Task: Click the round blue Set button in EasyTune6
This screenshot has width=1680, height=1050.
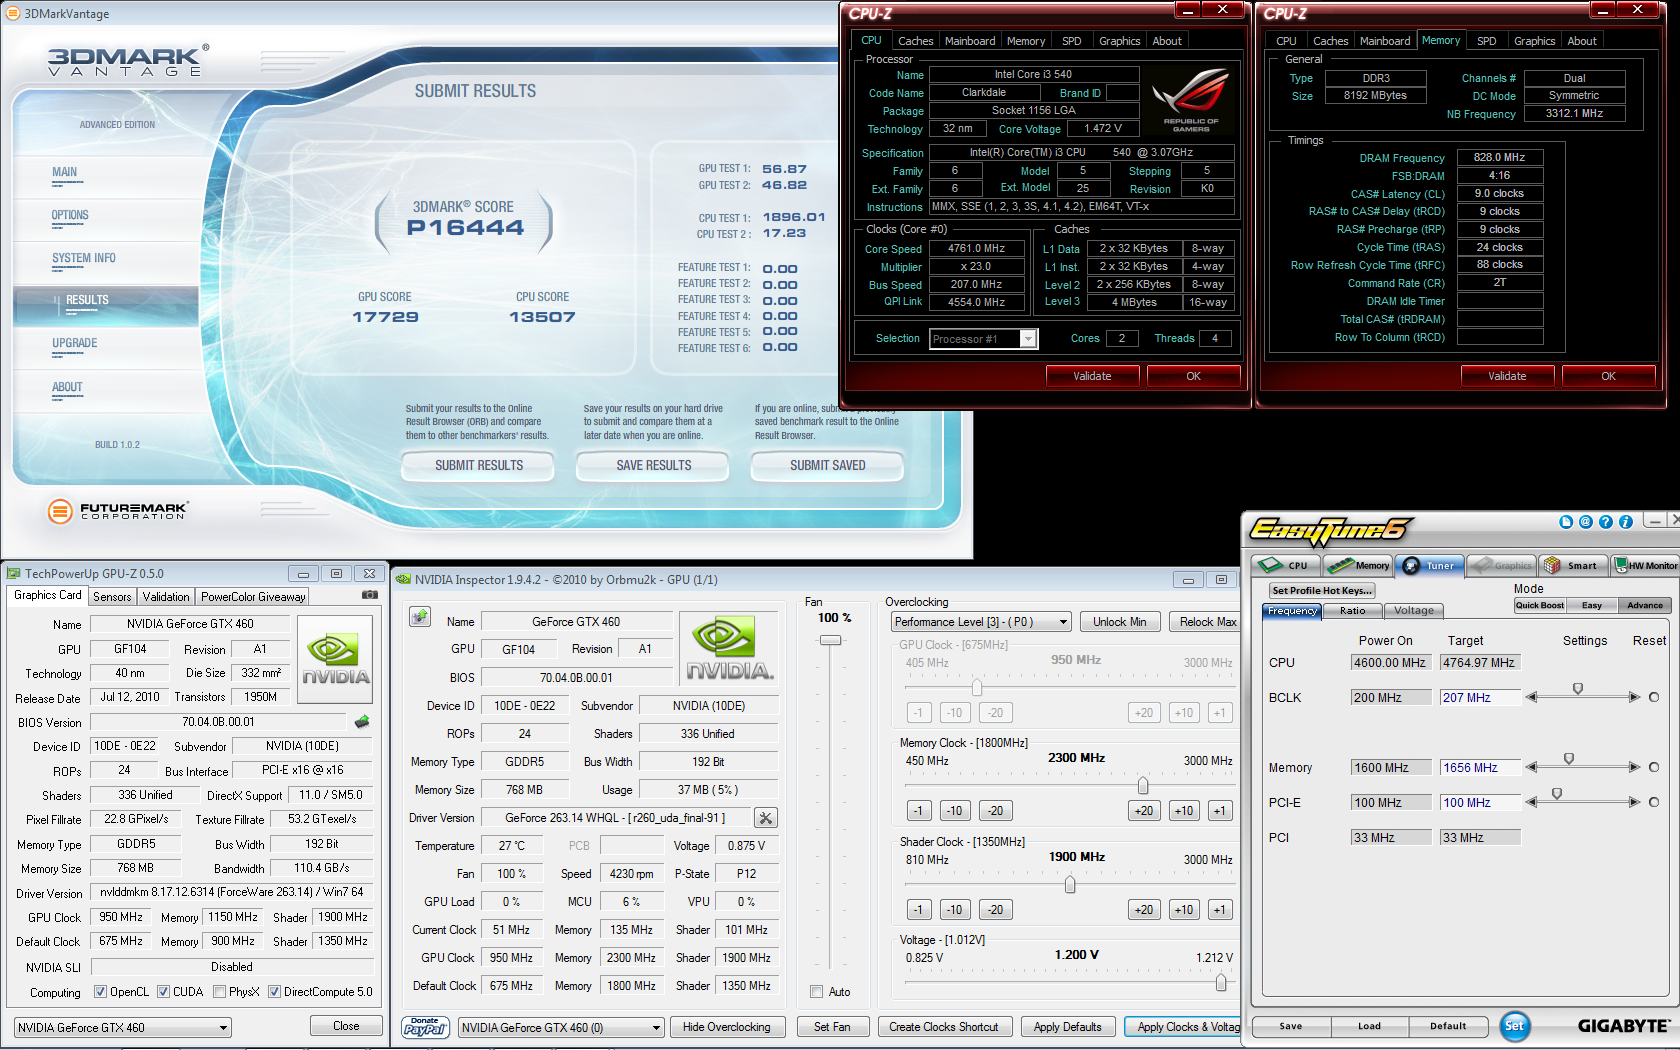Action: [1515, 1026]
